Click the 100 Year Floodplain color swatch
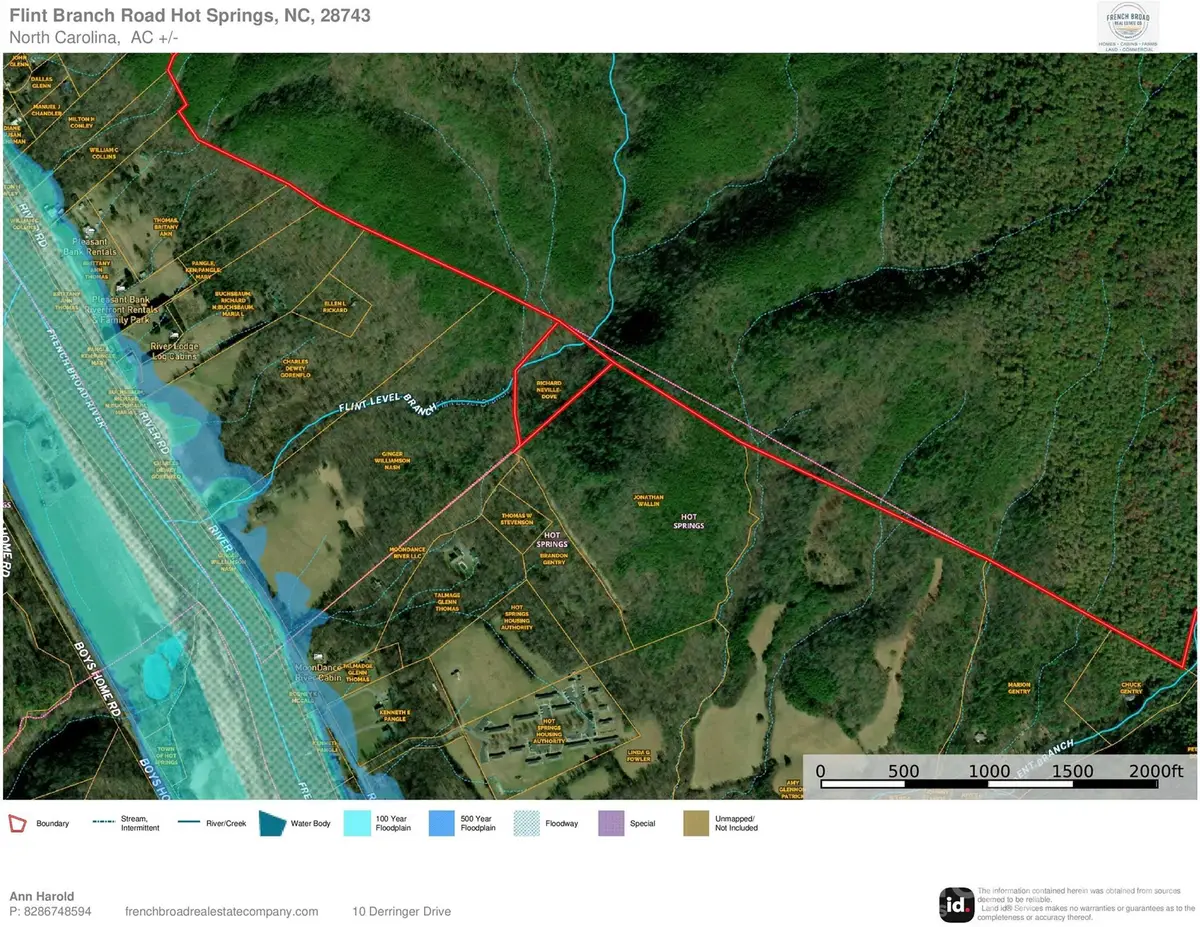Image resolution: width=1200 pixels, height=927 pixels. pos(357,823)
